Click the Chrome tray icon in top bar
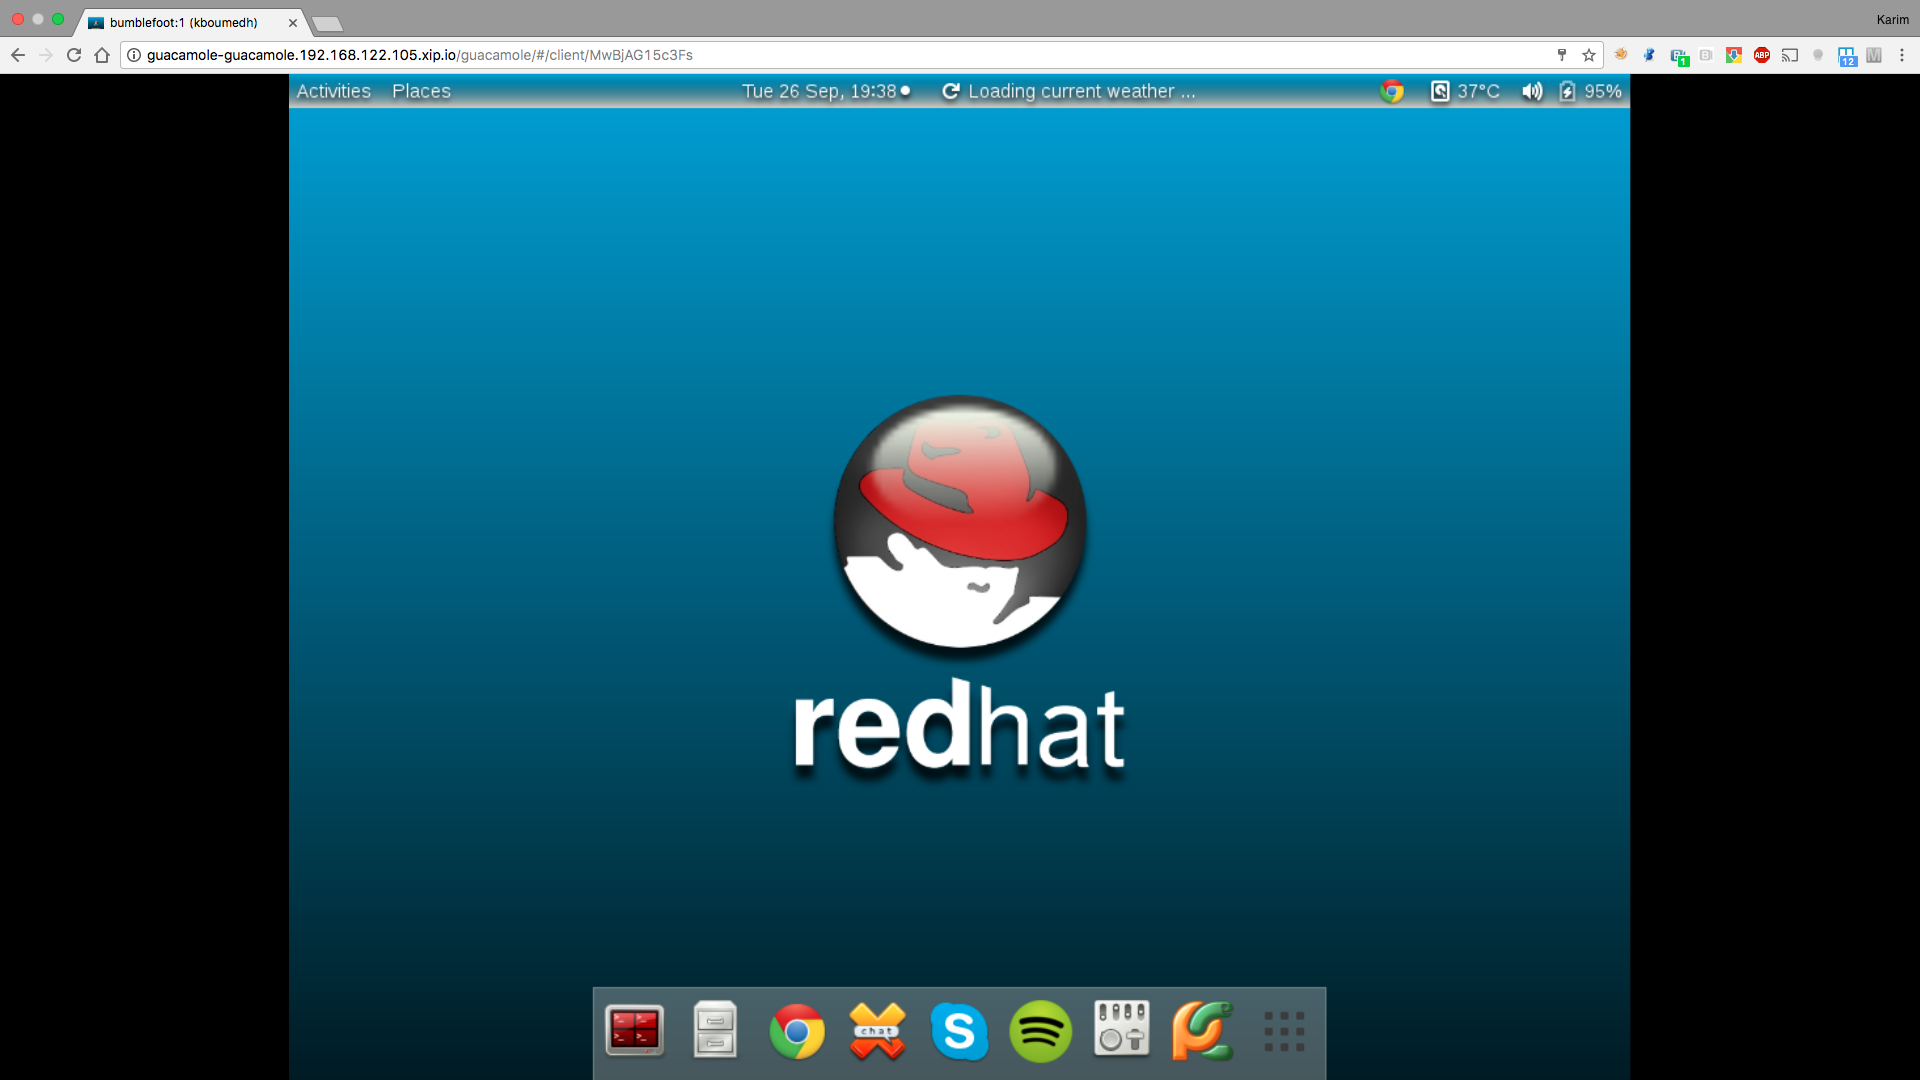 1391,91
